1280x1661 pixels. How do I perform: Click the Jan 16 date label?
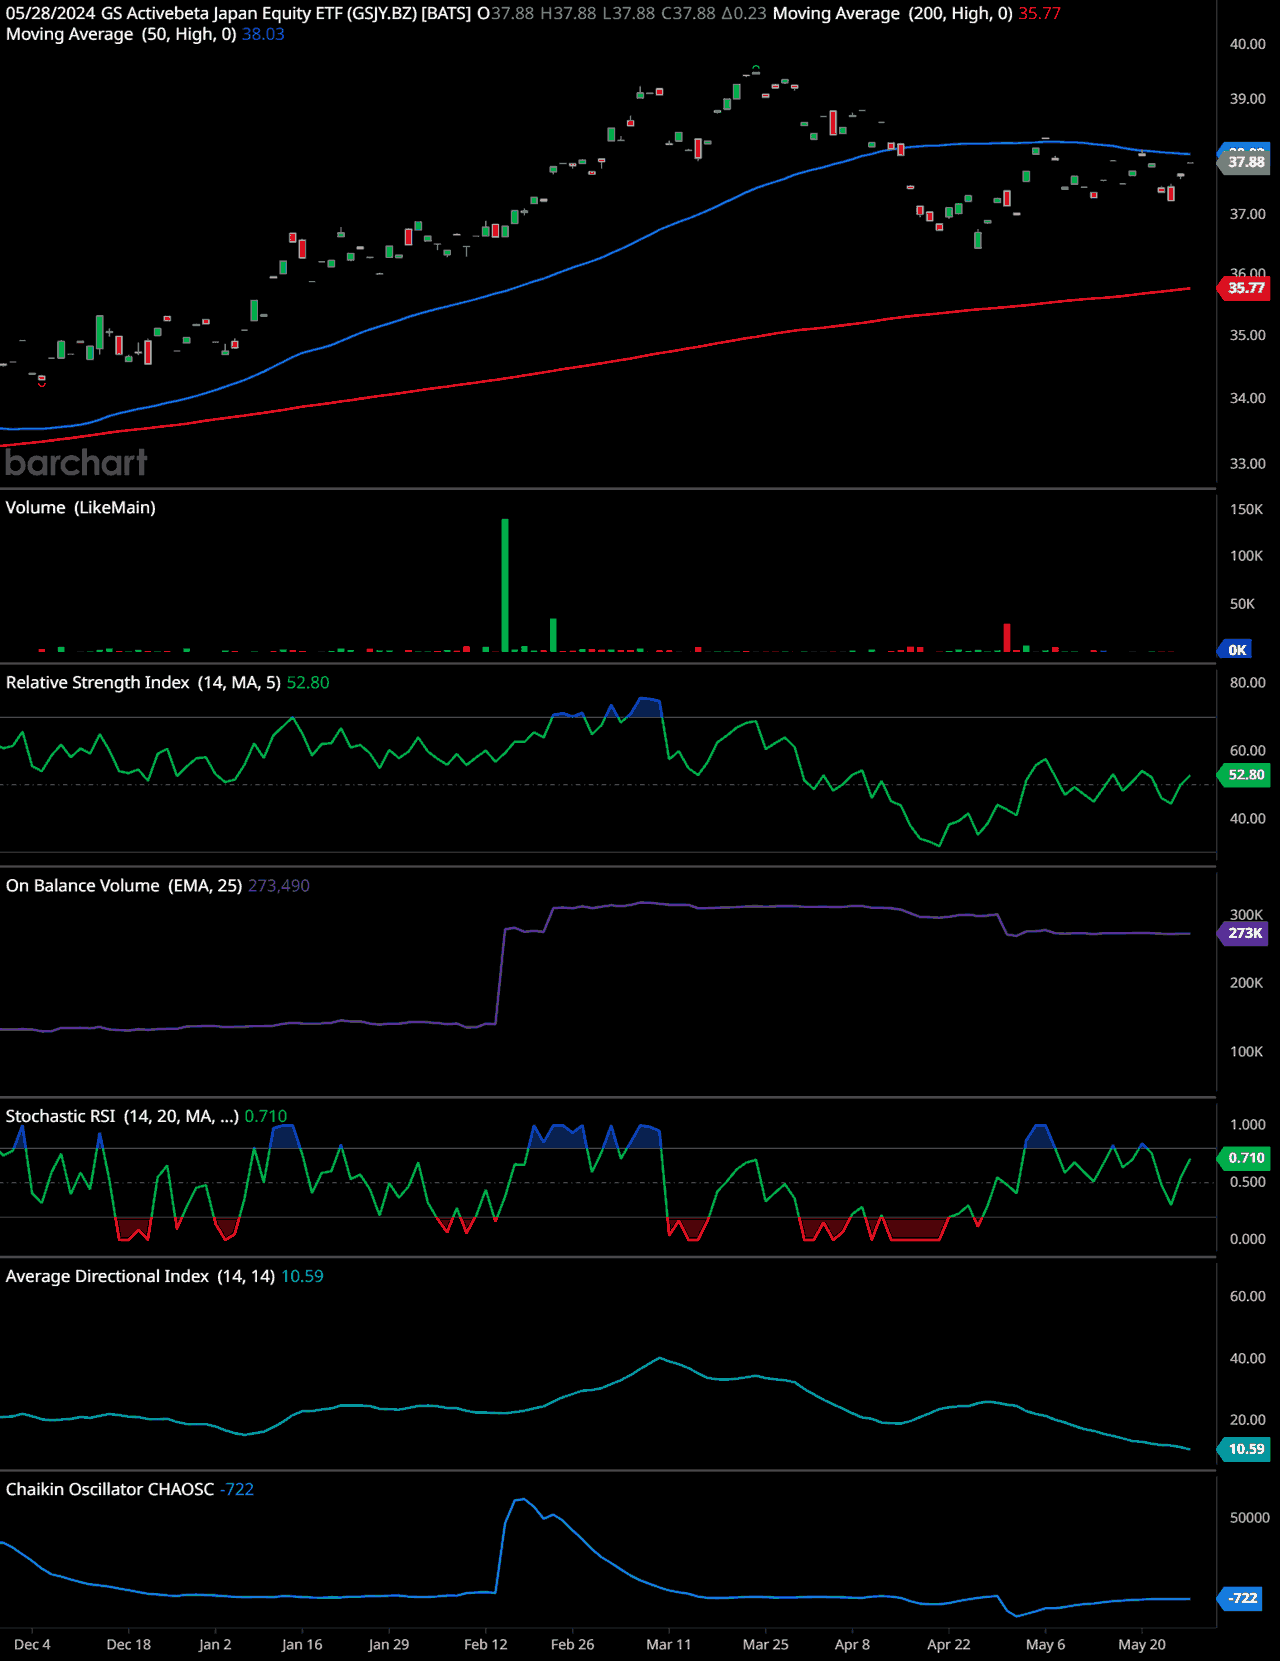302,1644
